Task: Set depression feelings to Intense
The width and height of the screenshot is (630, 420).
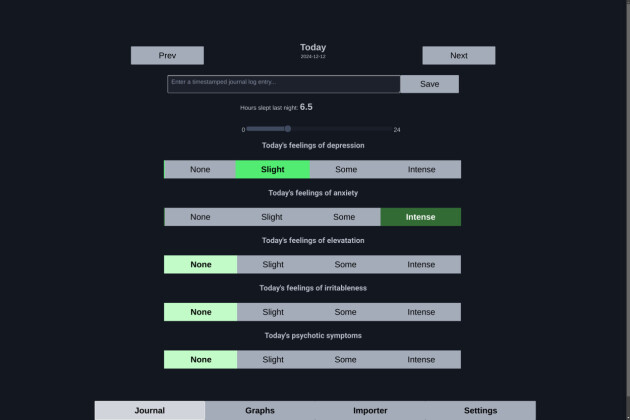Action: coord(421,169)
